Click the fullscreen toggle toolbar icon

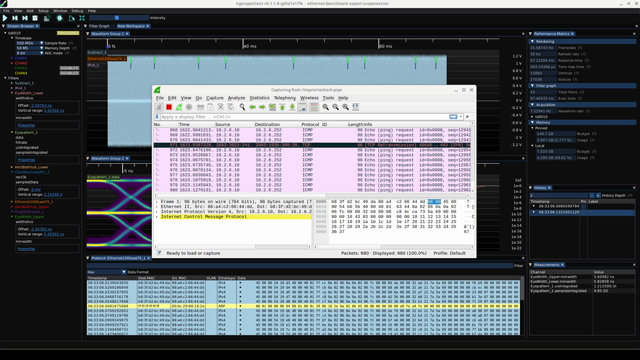coord(82,18)
